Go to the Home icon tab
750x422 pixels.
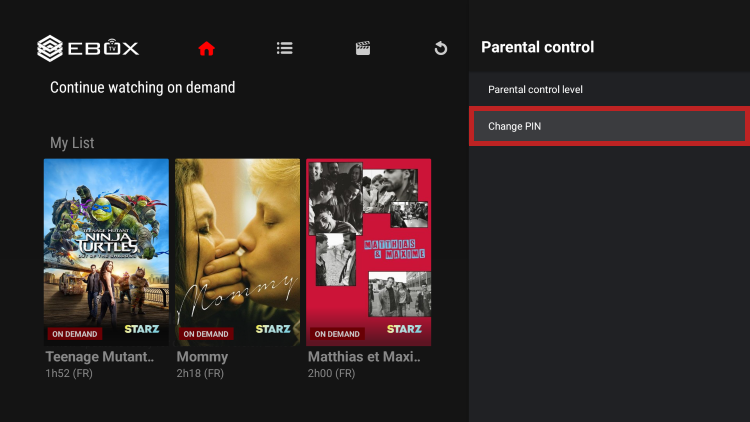coord(207,48)
